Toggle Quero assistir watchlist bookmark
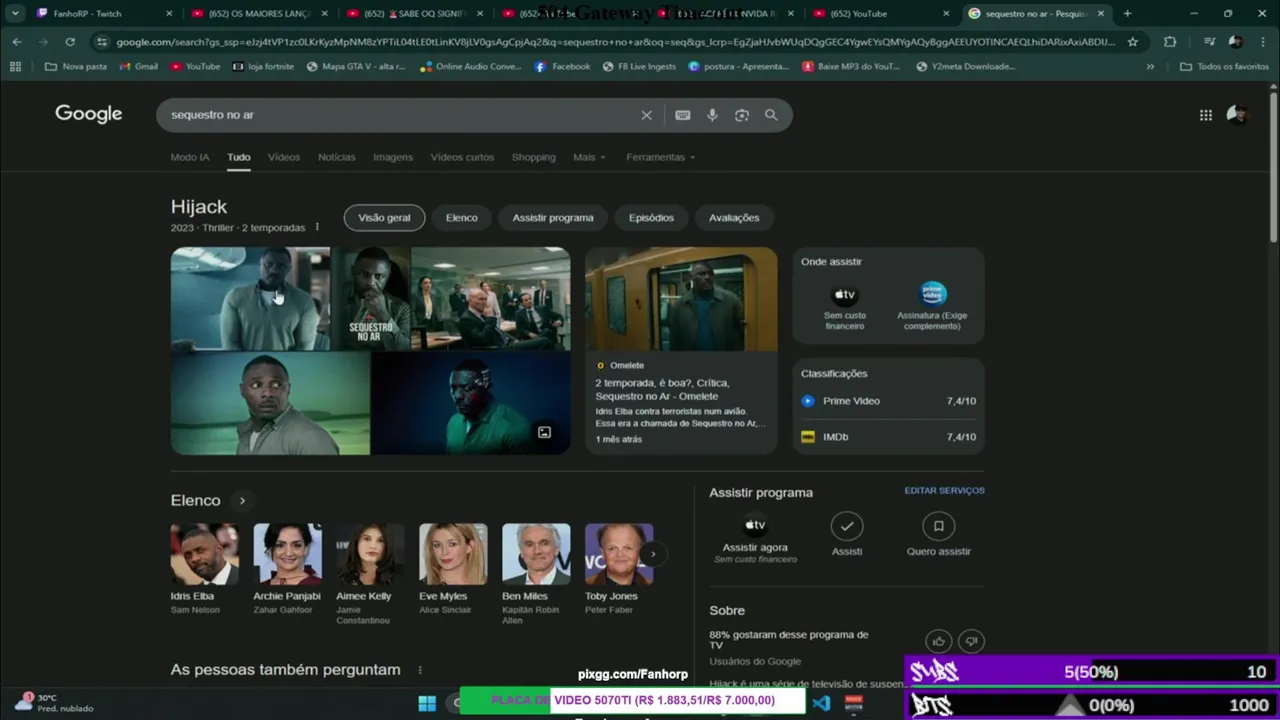The image size is (1280, 720). click(x=938, y=534)
